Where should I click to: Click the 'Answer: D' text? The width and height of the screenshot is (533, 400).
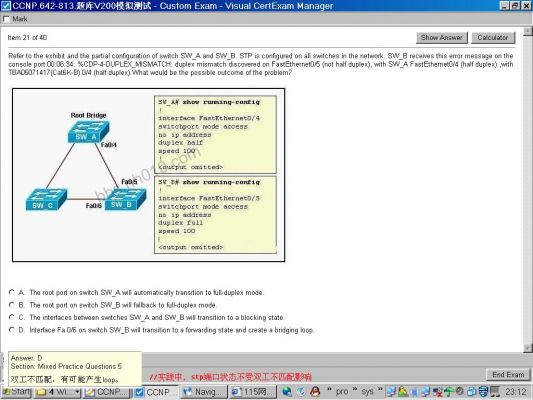click(27, 358)
